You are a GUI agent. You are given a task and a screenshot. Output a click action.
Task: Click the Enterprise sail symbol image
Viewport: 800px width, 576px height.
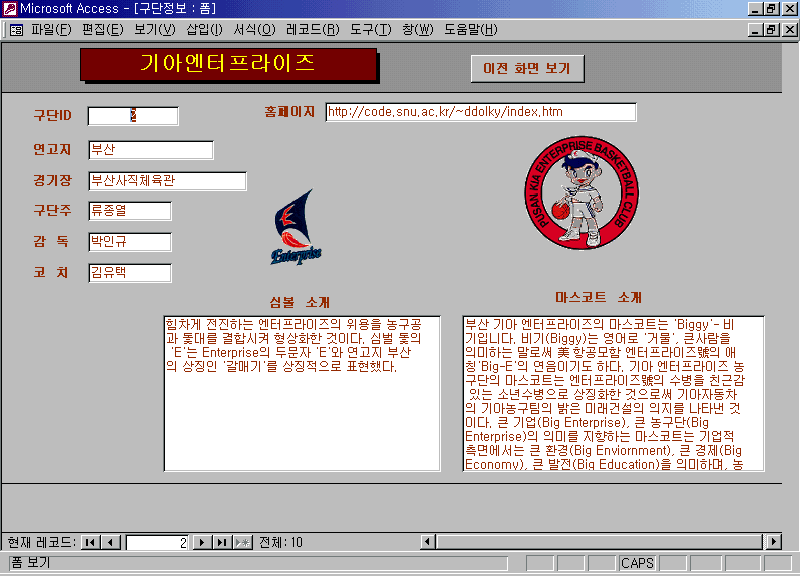click(x=295, y=227)
